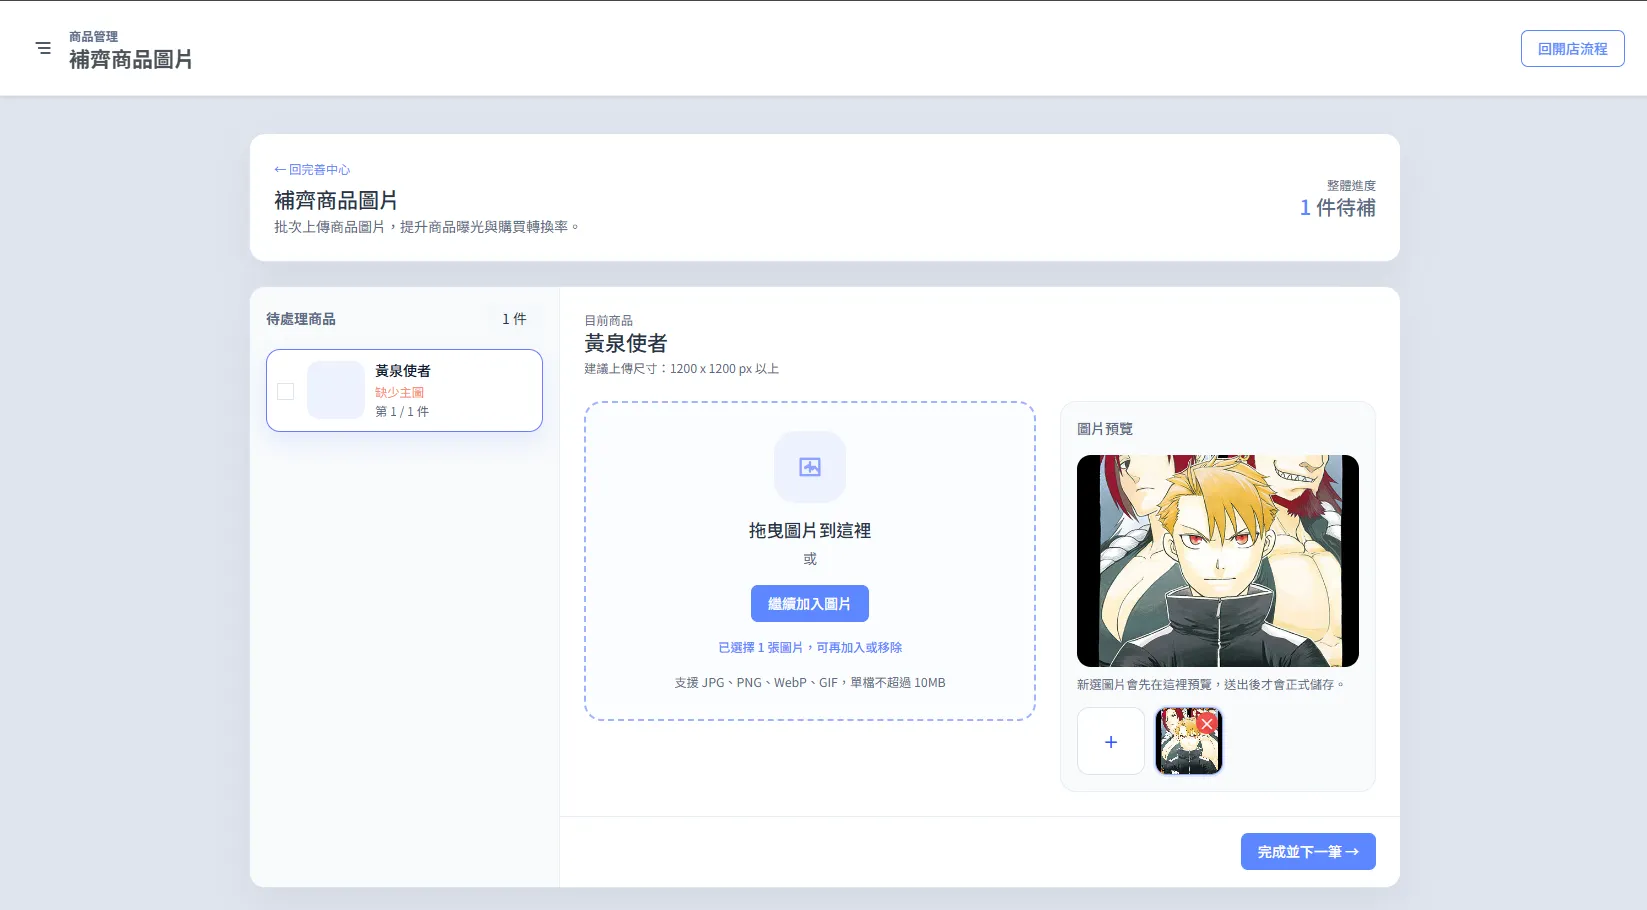Click the 建議上傳尺寸 hint text

pos(682,369)
